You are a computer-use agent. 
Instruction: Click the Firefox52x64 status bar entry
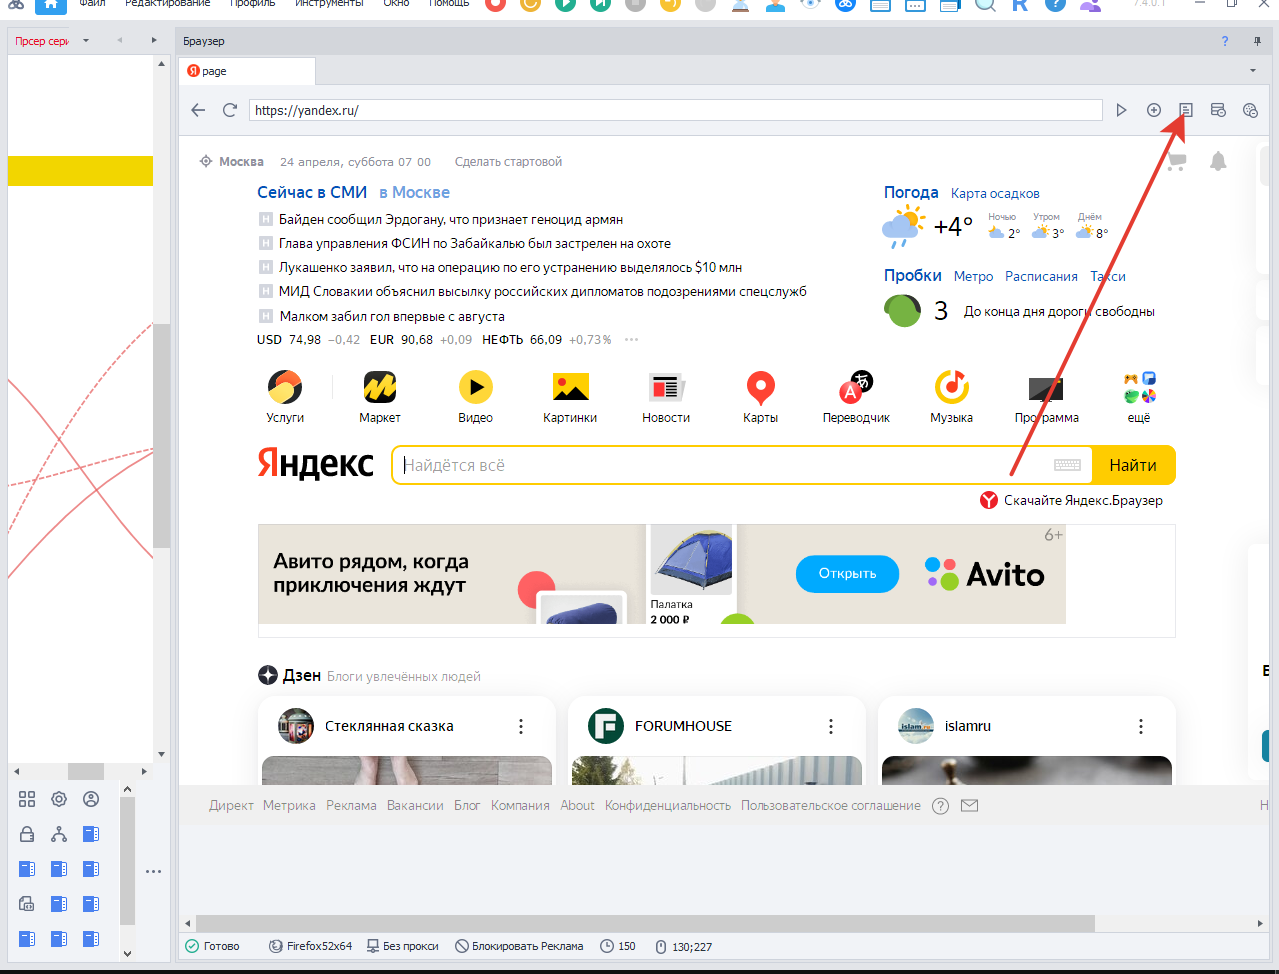(x=311, y=946)
